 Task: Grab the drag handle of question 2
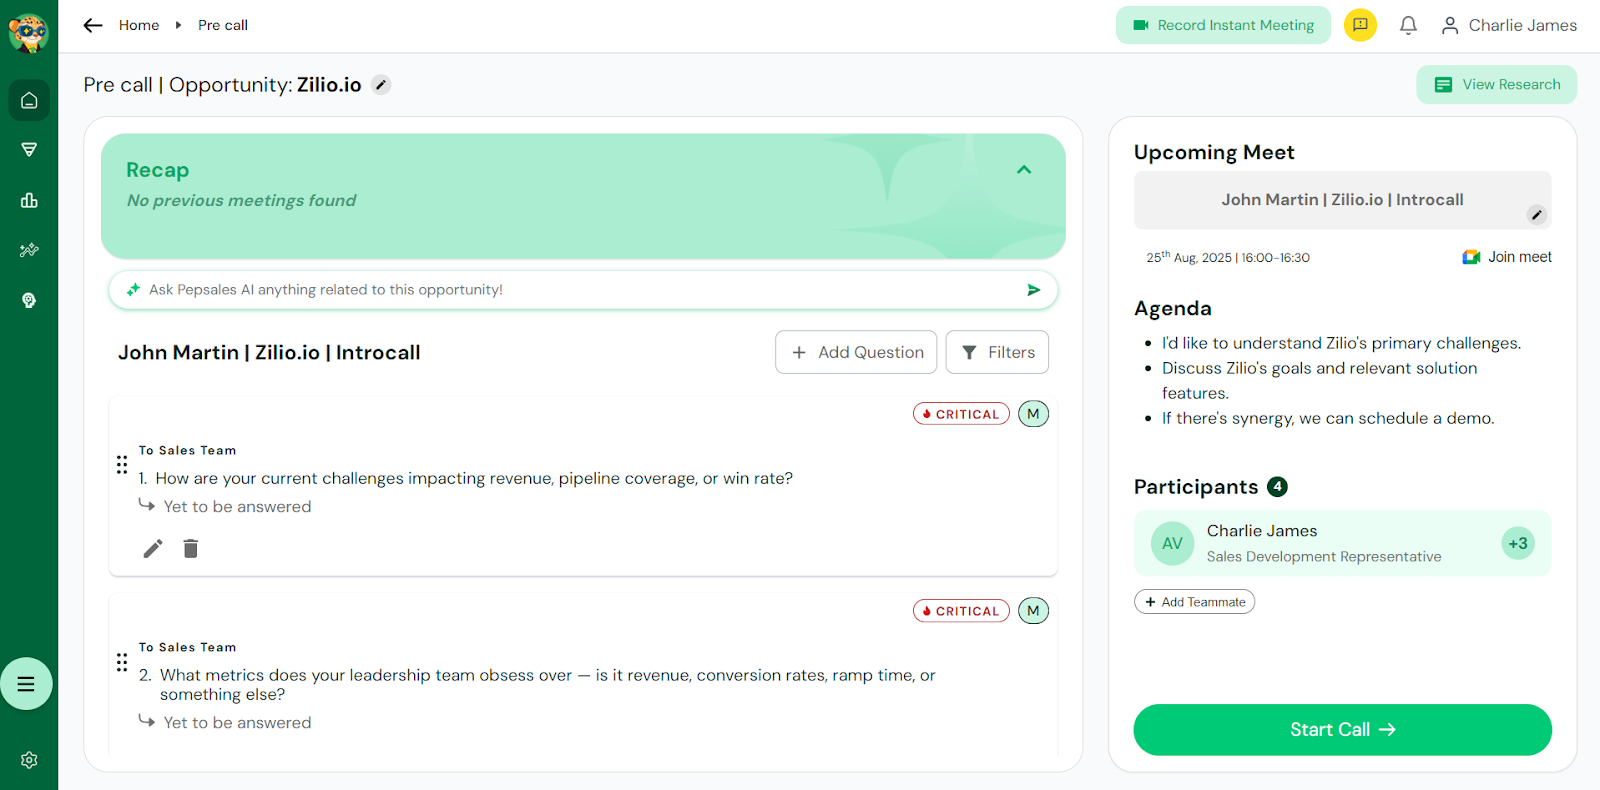coord(122,662)
